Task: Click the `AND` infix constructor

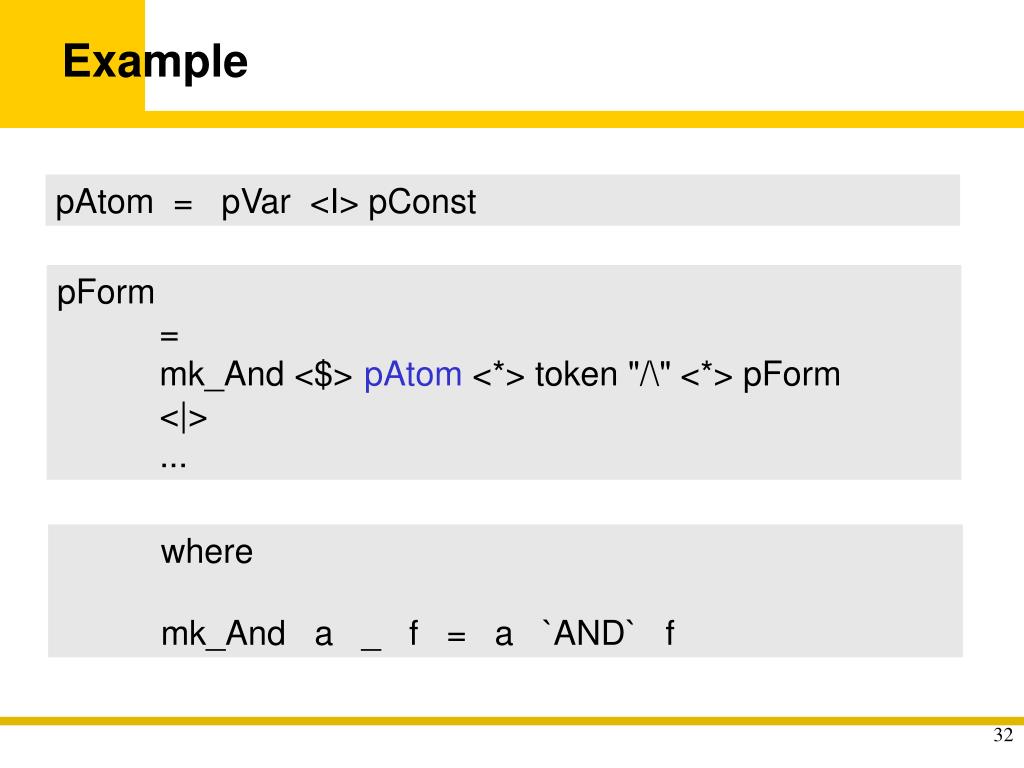Action: (x=589, y=633)
